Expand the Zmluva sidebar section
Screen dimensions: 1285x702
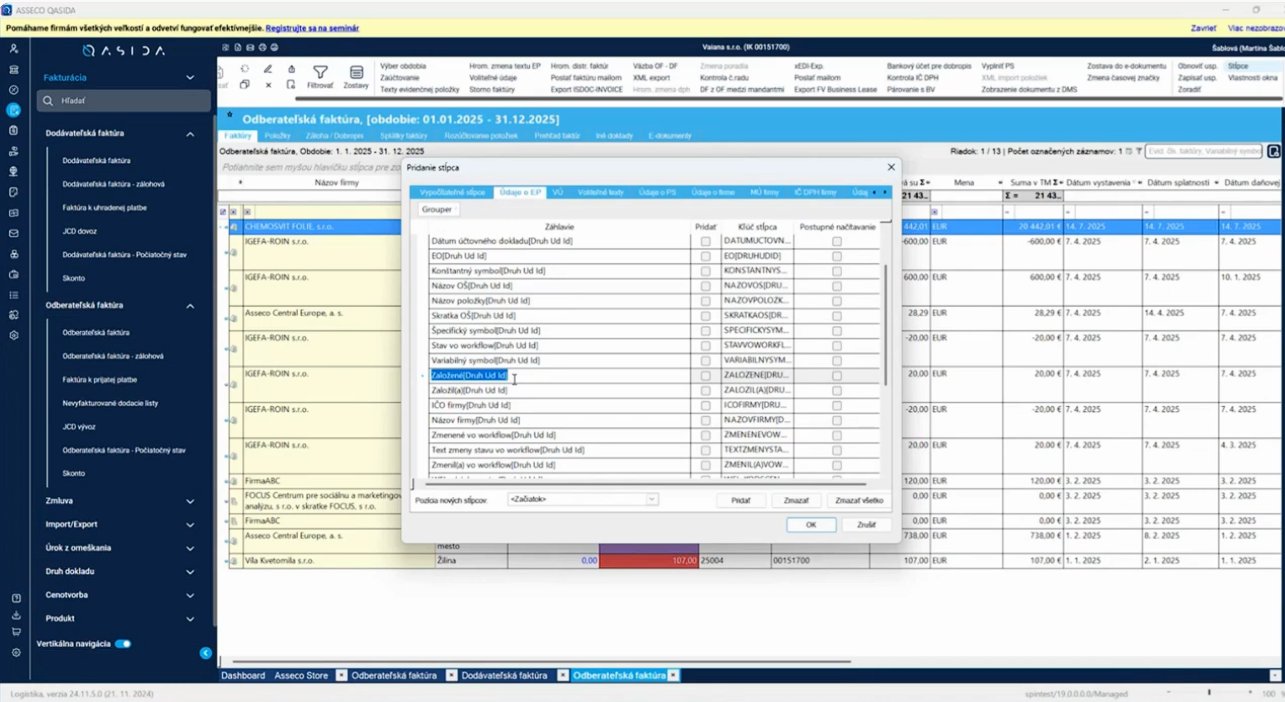(x=190, y=501)
